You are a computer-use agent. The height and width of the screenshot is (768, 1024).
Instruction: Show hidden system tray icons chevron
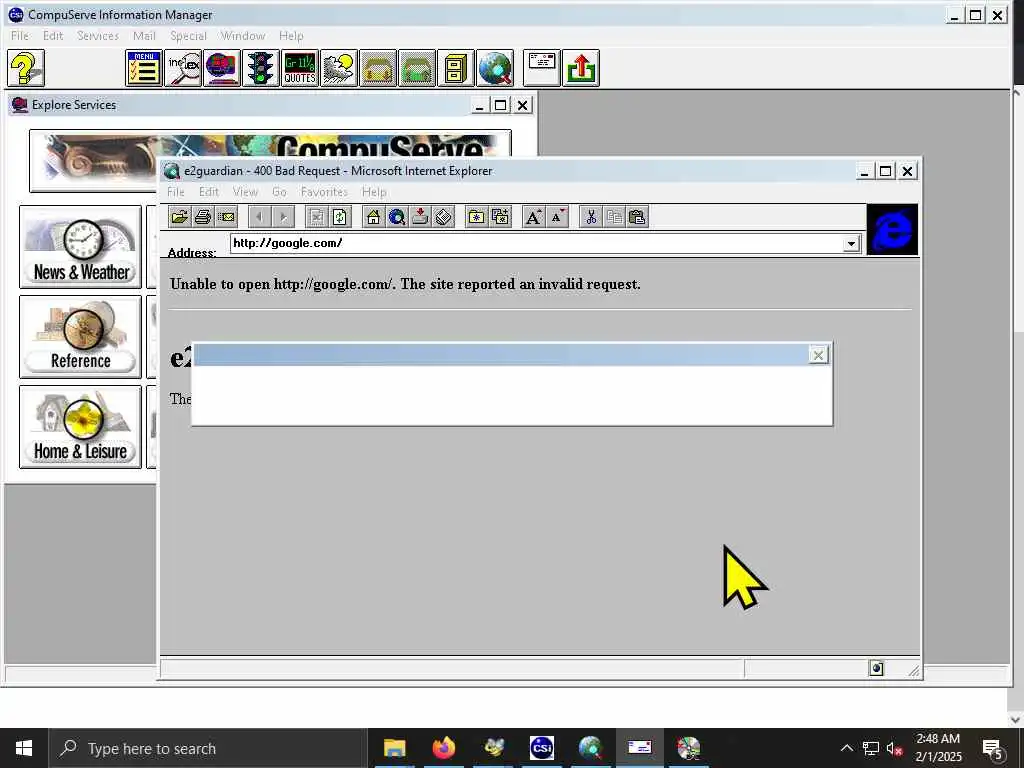[846, 748]
